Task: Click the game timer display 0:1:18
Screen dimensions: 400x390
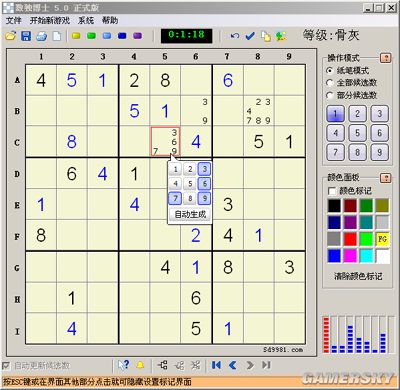Action: (x=187, y=36)
